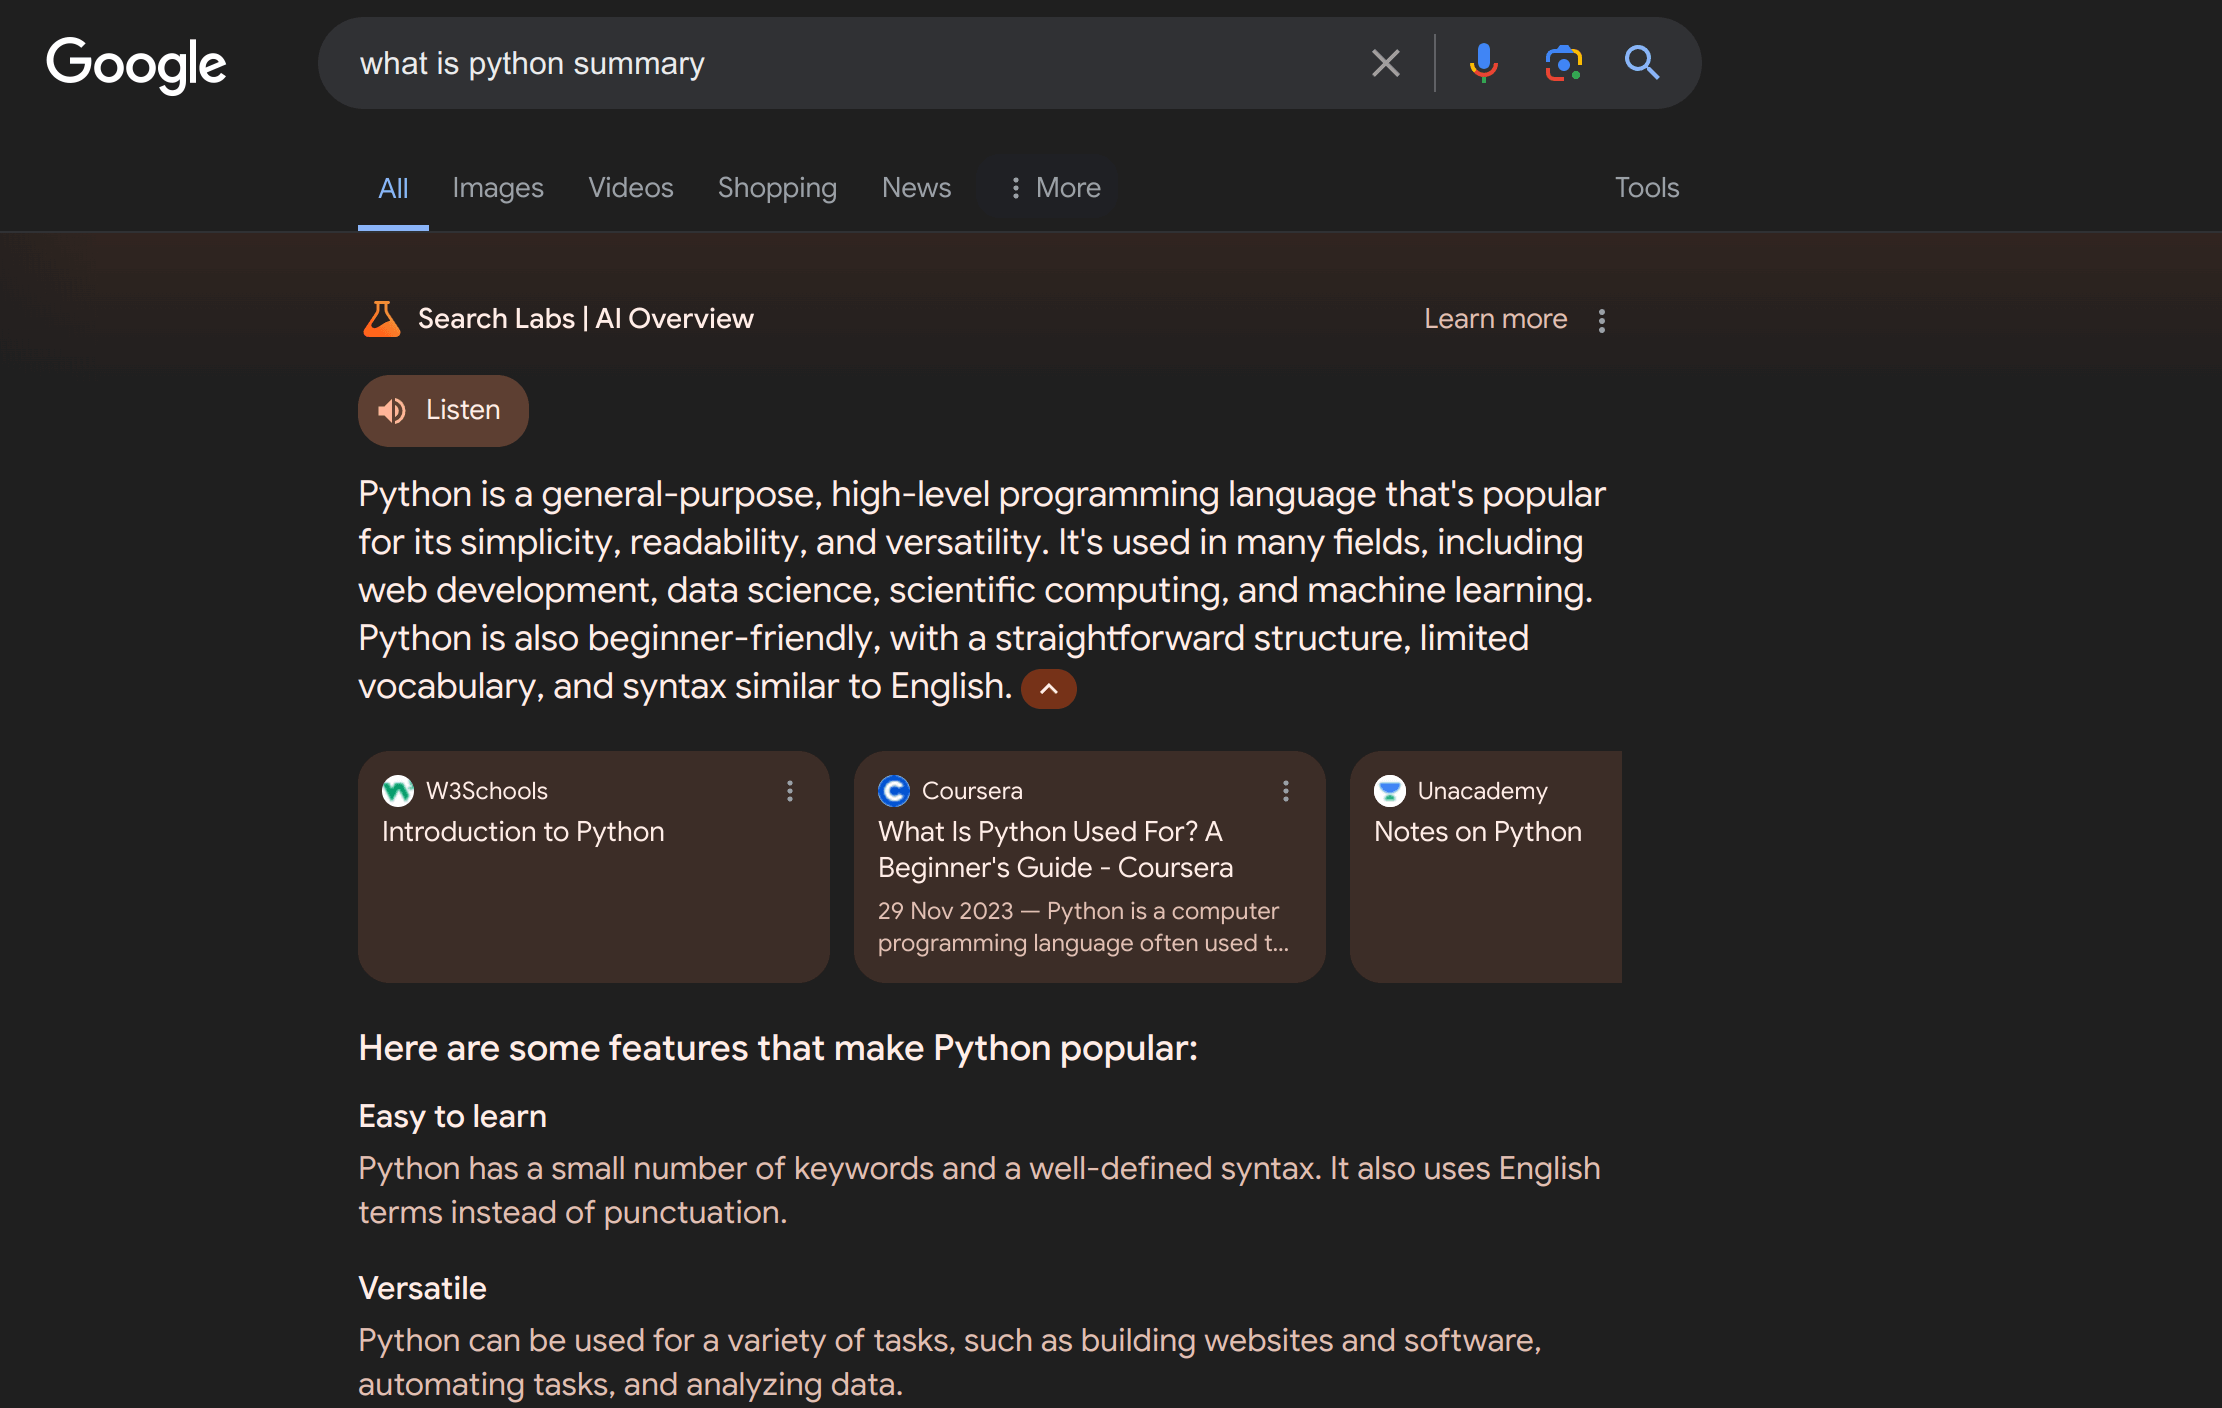This screenshot has height=1408, width=2222.
Task: Start a voice search with the microphone
Action: point(1483,63)
